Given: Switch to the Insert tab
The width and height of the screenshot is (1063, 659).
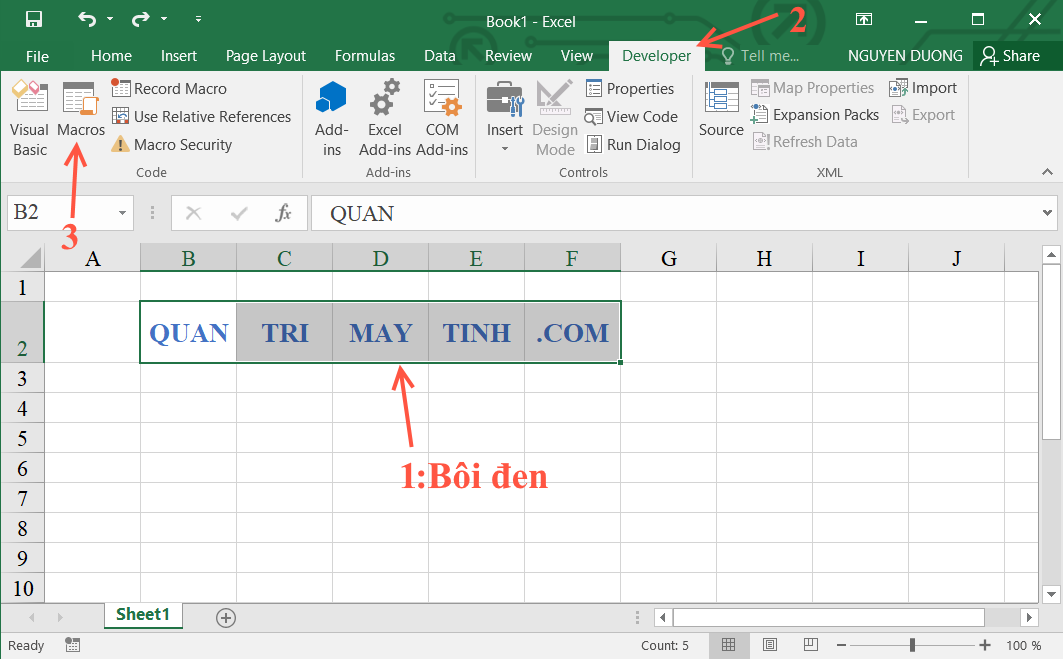Looking at the screenshot, I should click(179, 56).
